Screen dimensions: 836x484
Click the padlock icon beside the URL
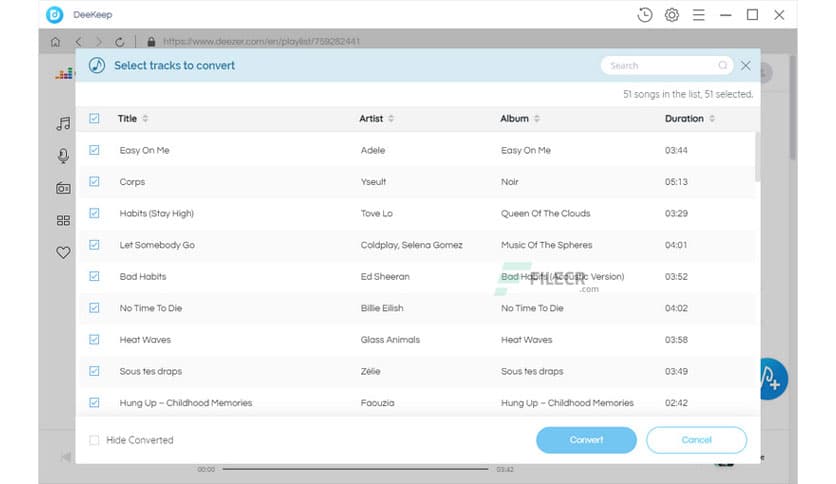coord(151,42)
